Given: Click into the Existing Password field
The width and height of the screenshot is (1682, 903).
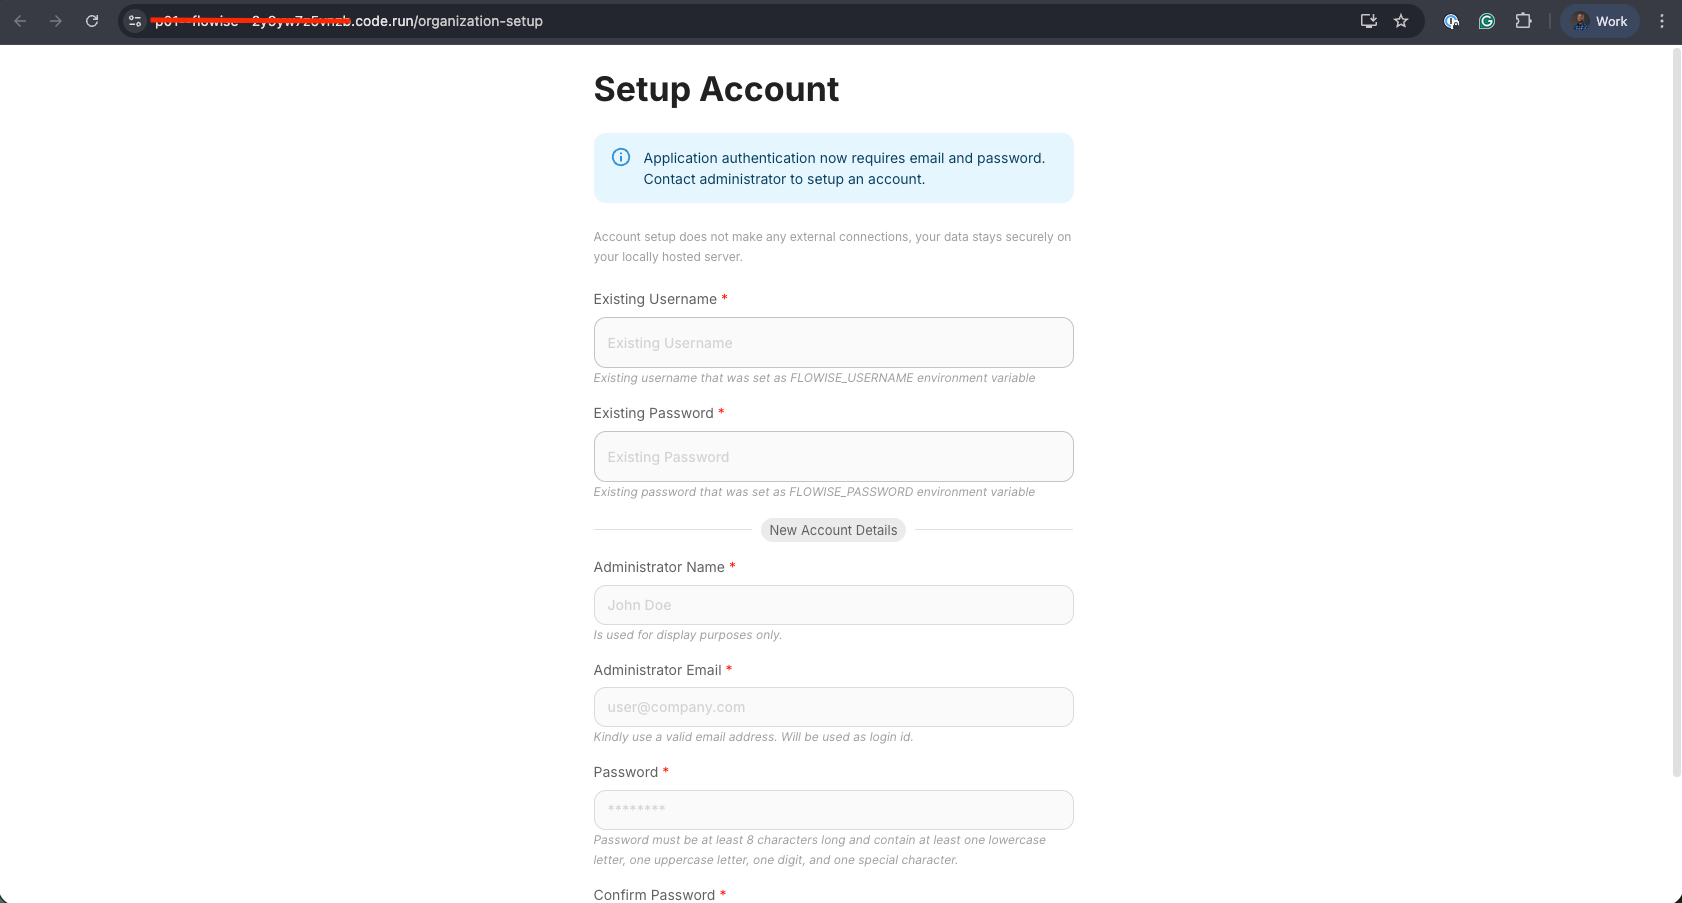Looking at the screenshot, I should (833, 457).
